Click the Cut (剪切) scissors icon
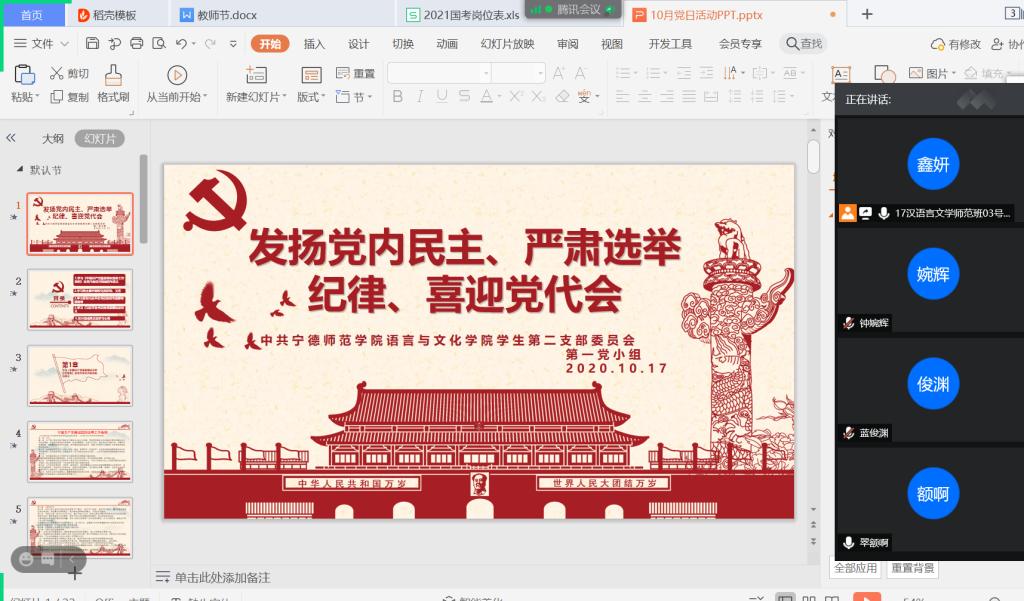This screenshot has height=601, width=1024. click(x=57, y=74)
